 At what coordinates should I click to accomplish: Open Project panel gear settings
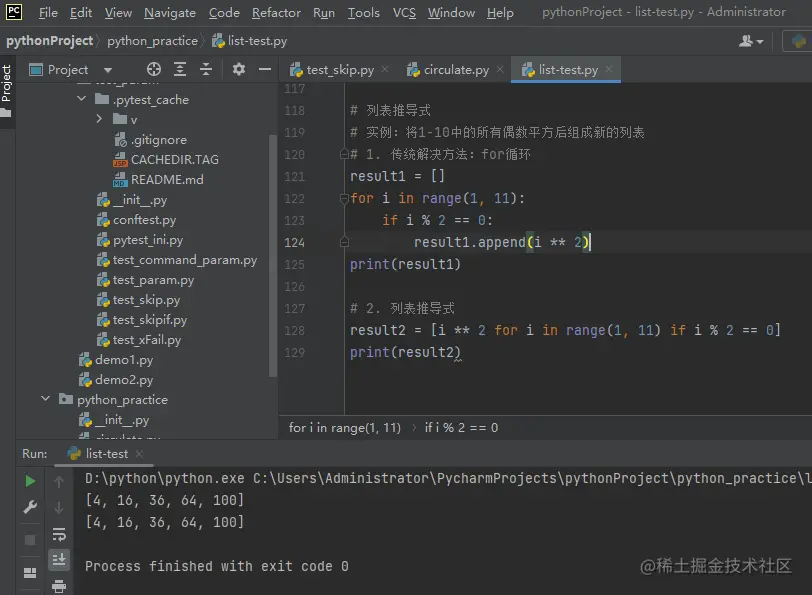tap(239, 69)
